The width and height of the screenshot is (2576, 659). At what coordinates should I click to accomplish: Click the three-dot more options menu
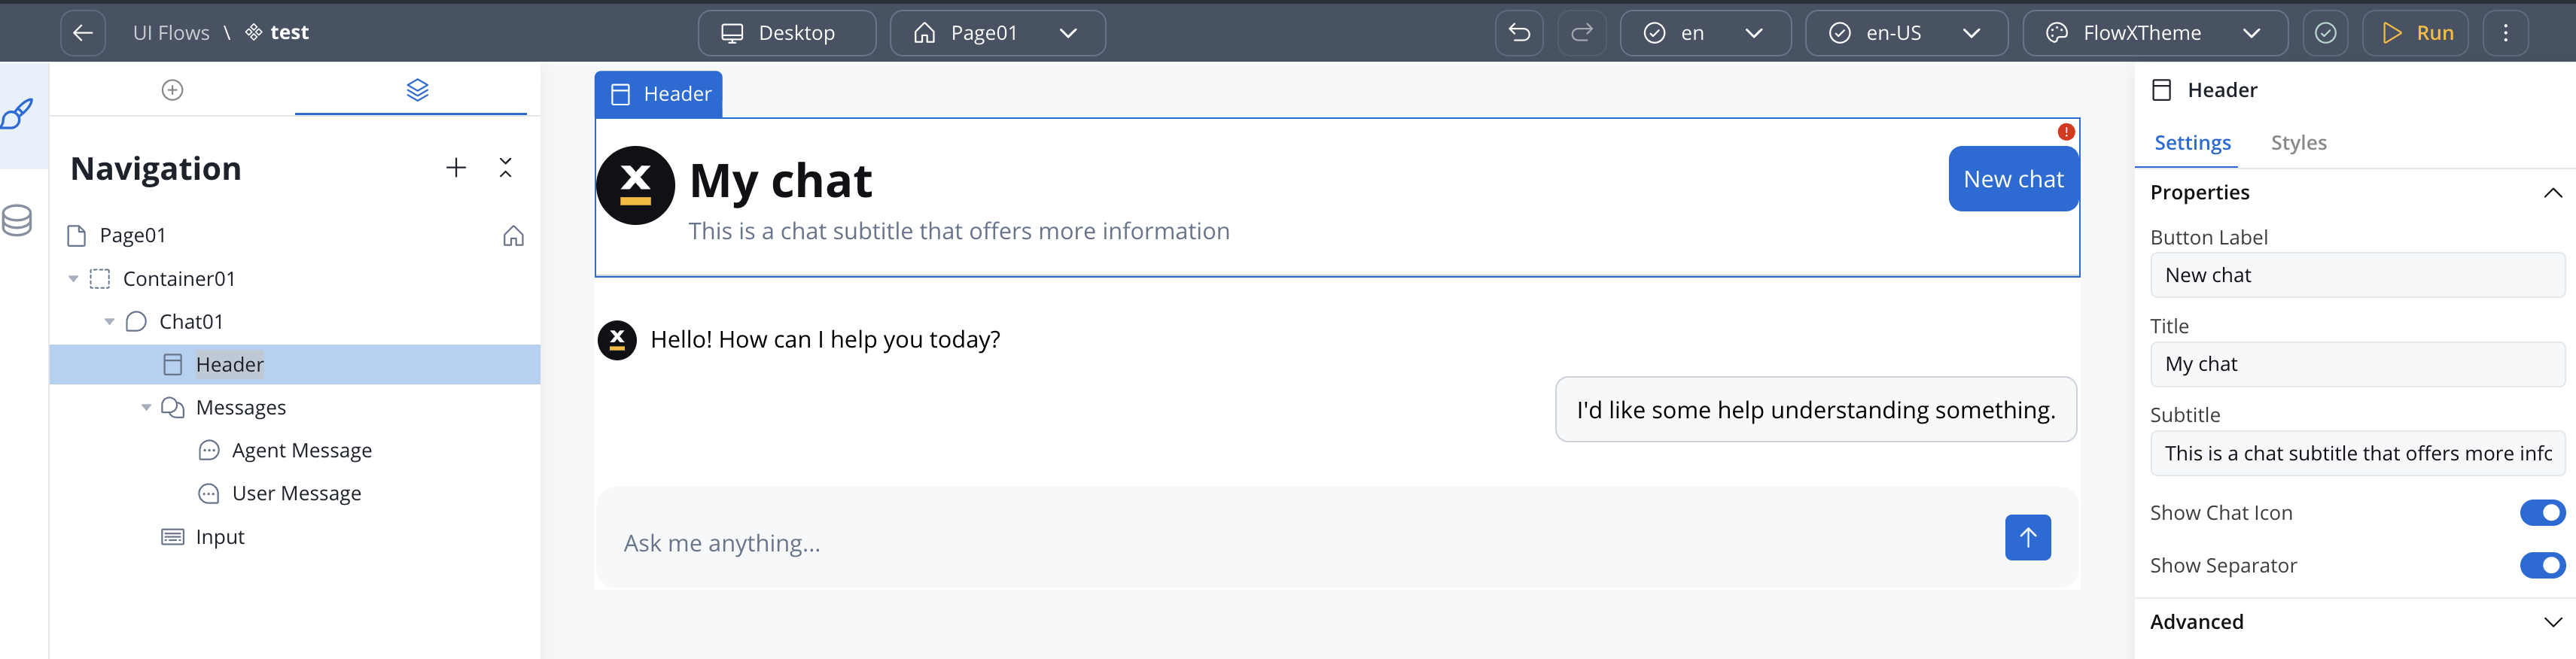[x=2505, y=33]
